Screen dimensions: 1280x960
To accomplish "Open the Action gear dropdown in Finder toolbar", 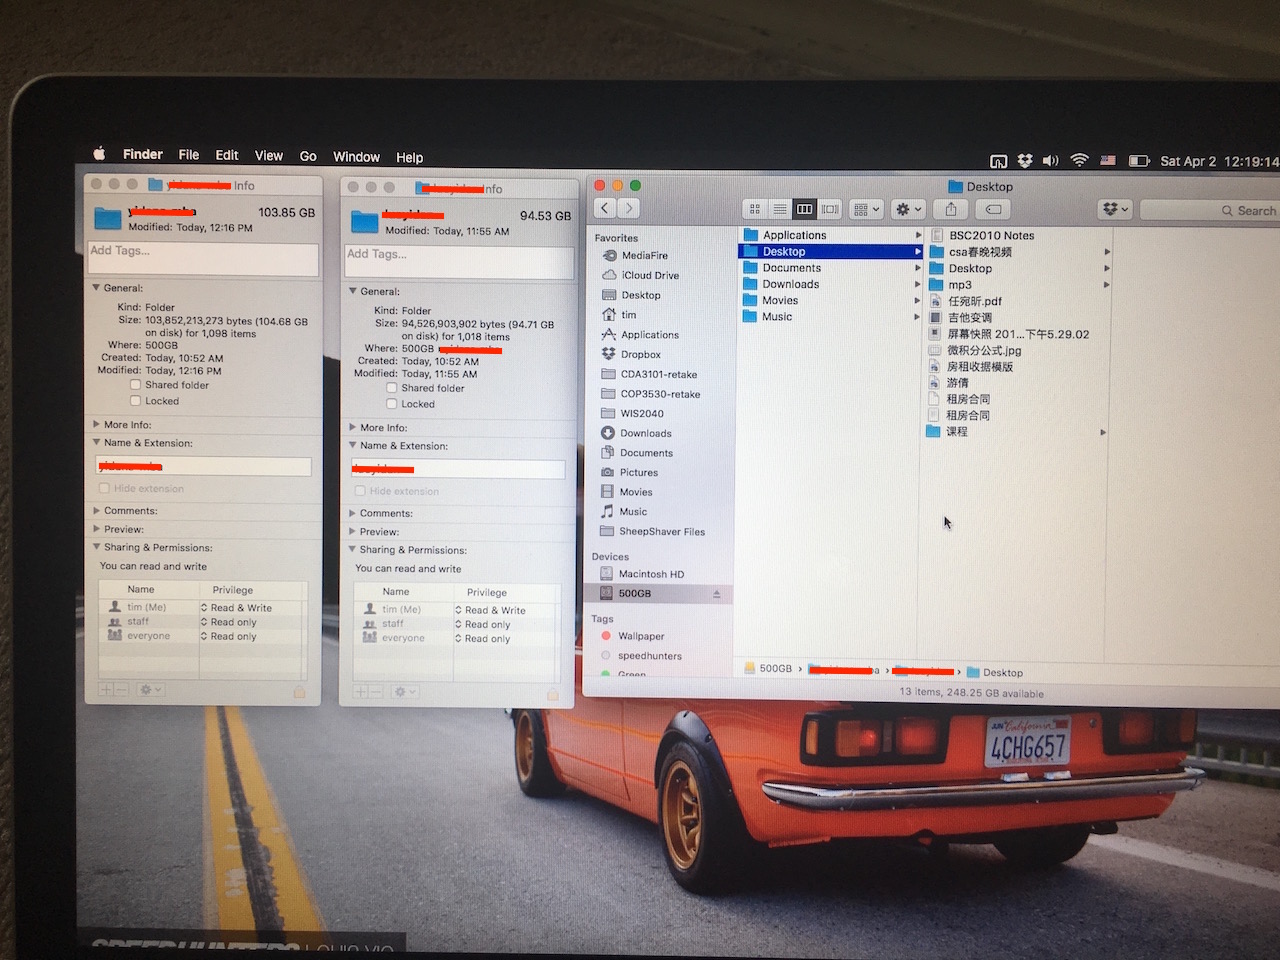I will [x=908, y=209].
